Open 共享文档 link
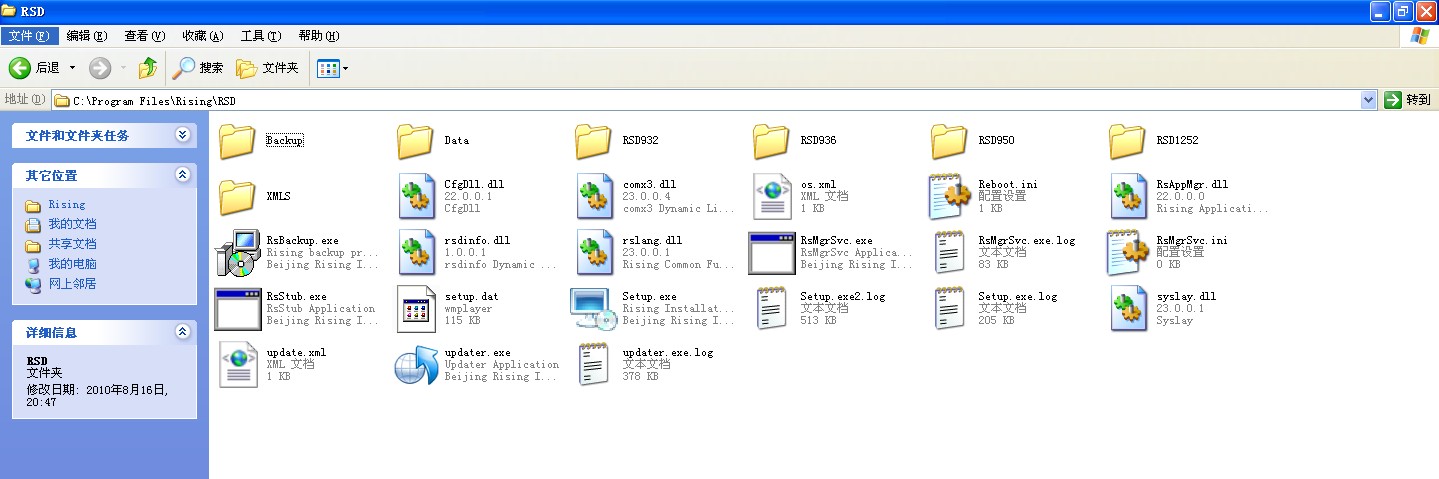Image resolution: width=1439 pixels, height=479 pixels. coord(72,244)
